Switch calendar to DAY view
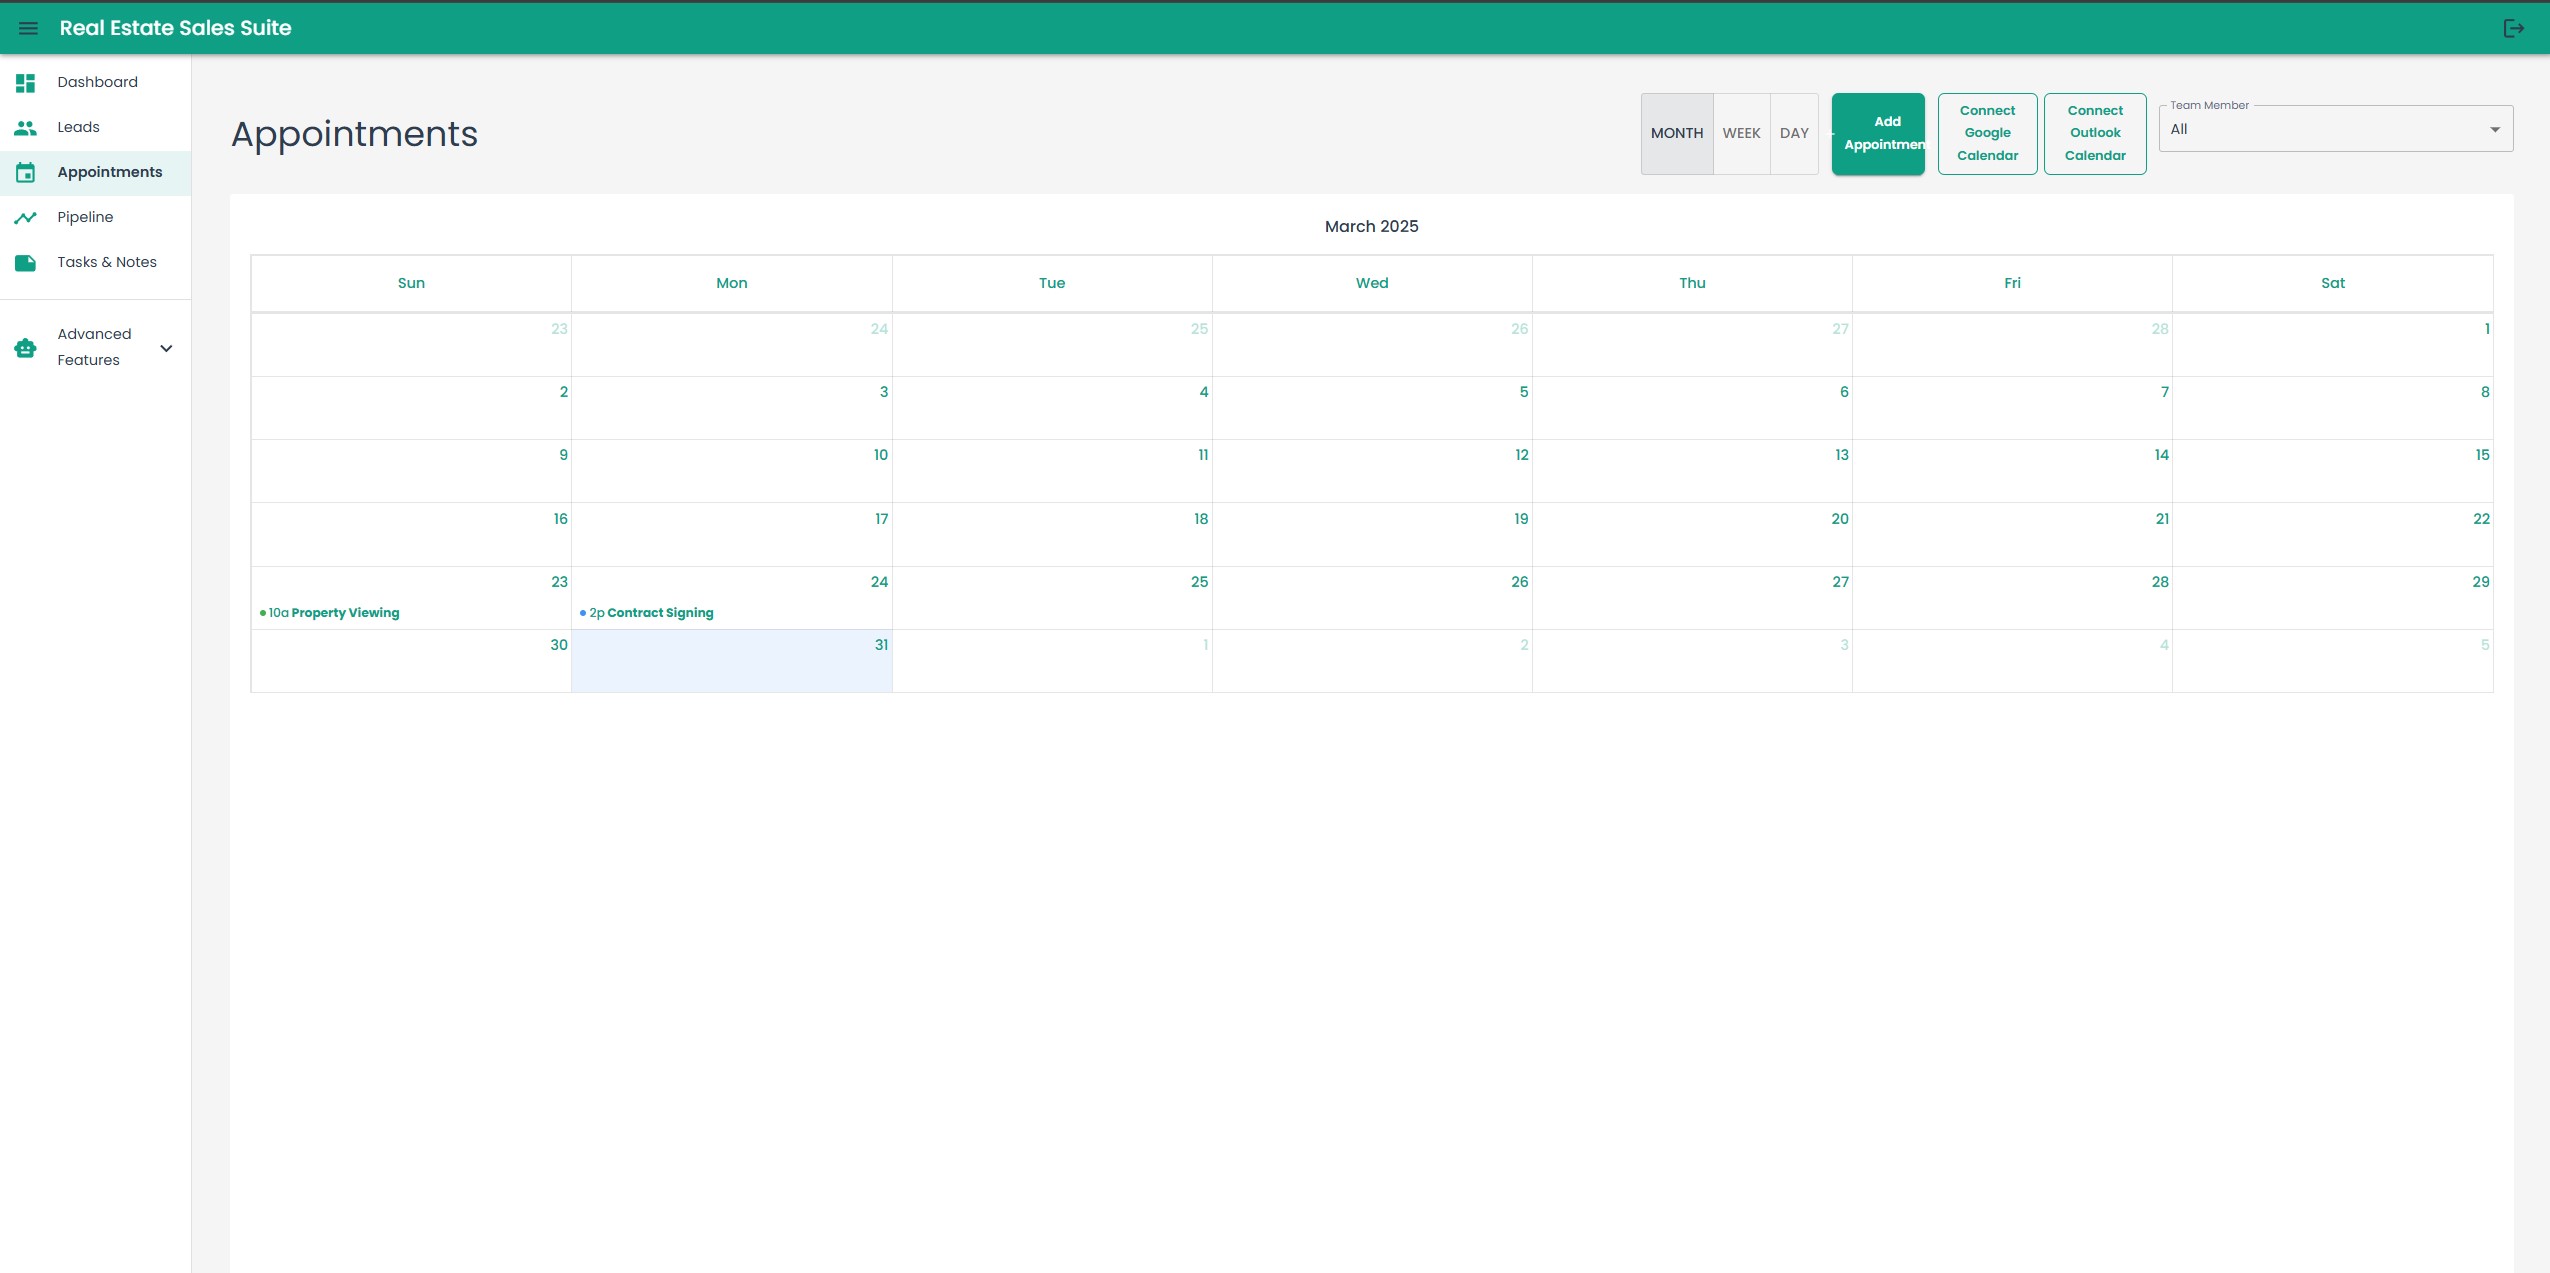This screenshot has height=1273, width=2550. [1794, 133]
